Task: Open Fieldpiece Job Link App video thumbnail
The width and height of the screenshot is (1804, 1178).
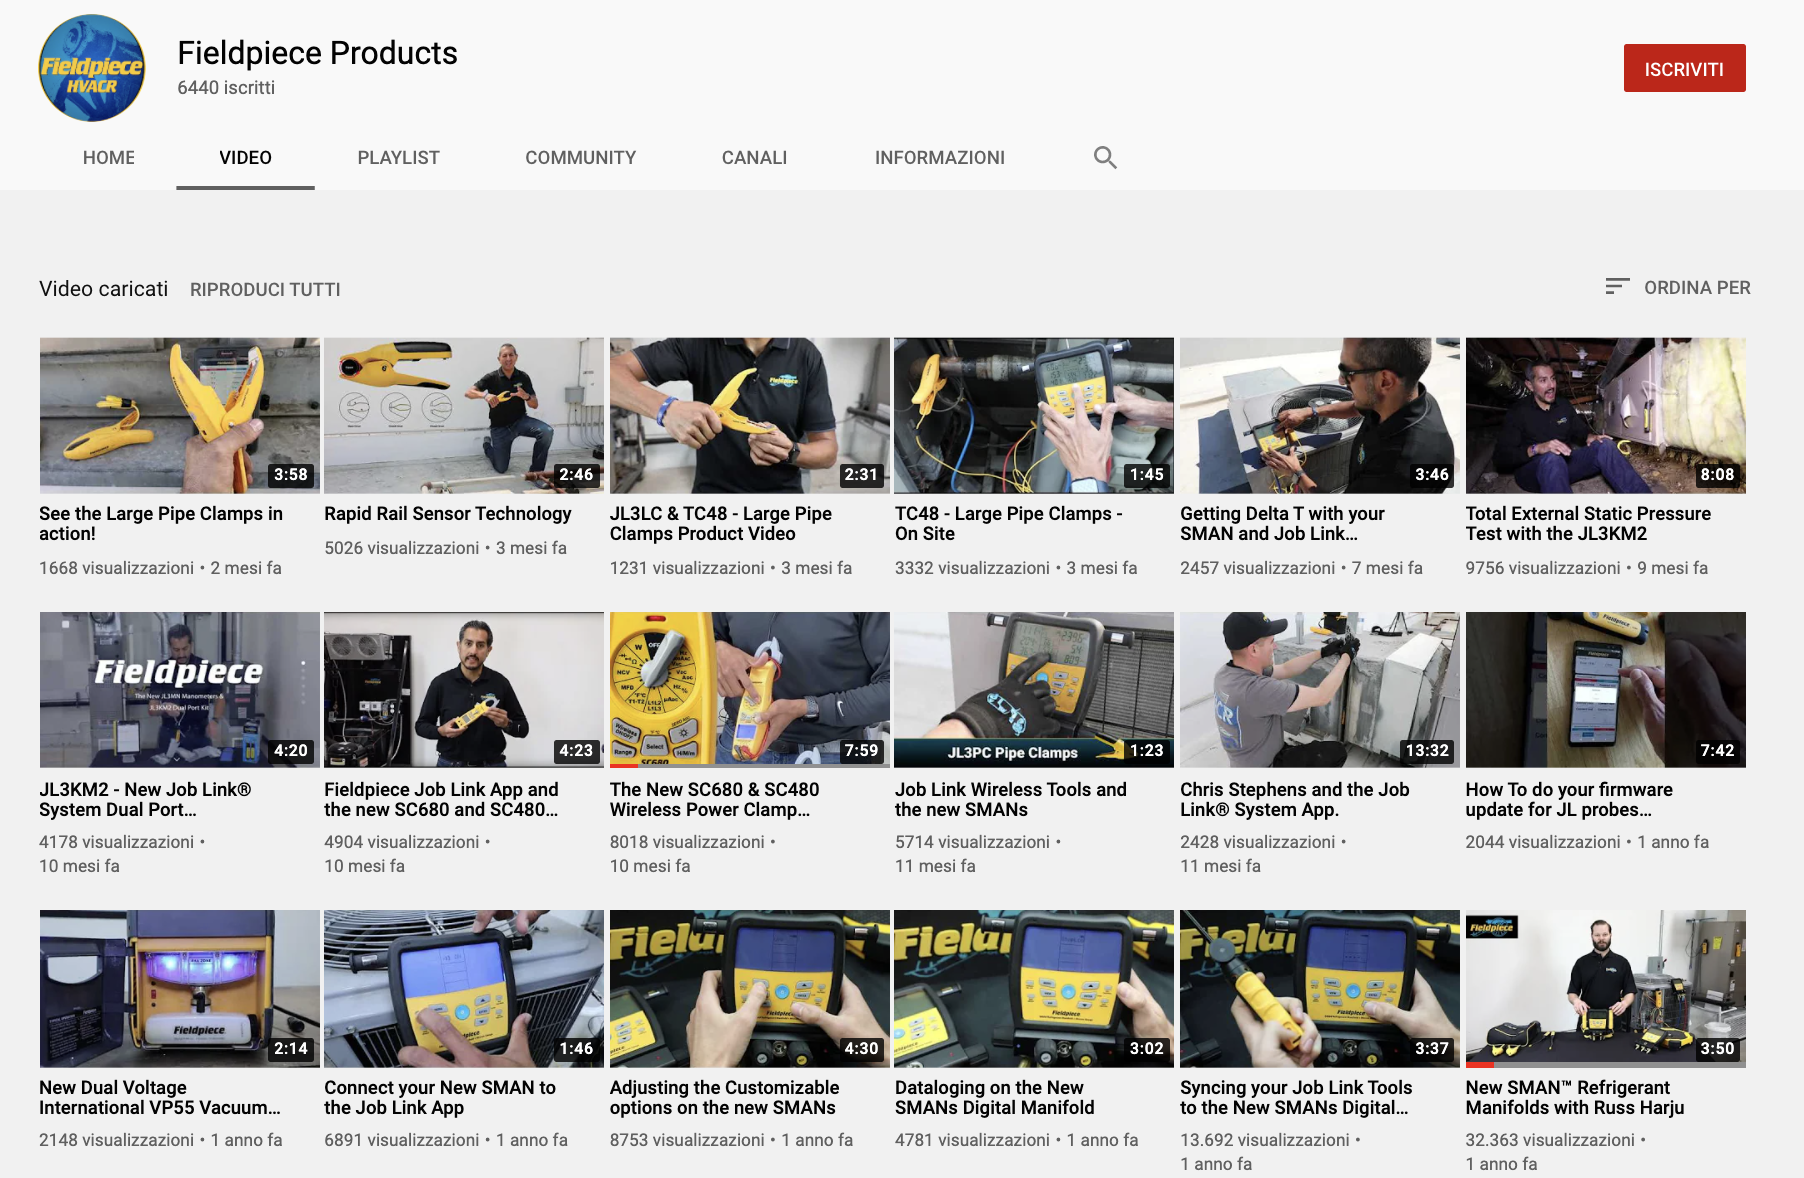Action: point(464,690)
